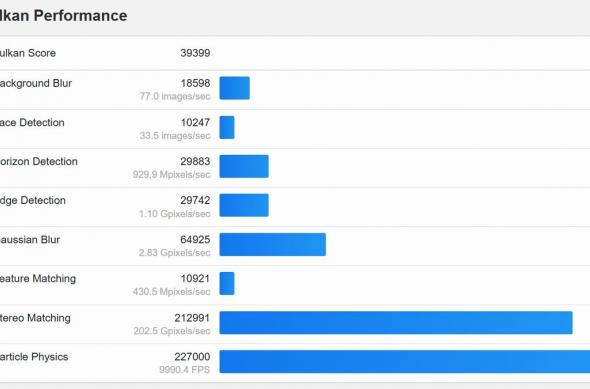Click the '430.5 Mpixels/sec' value

coord(171,292)
